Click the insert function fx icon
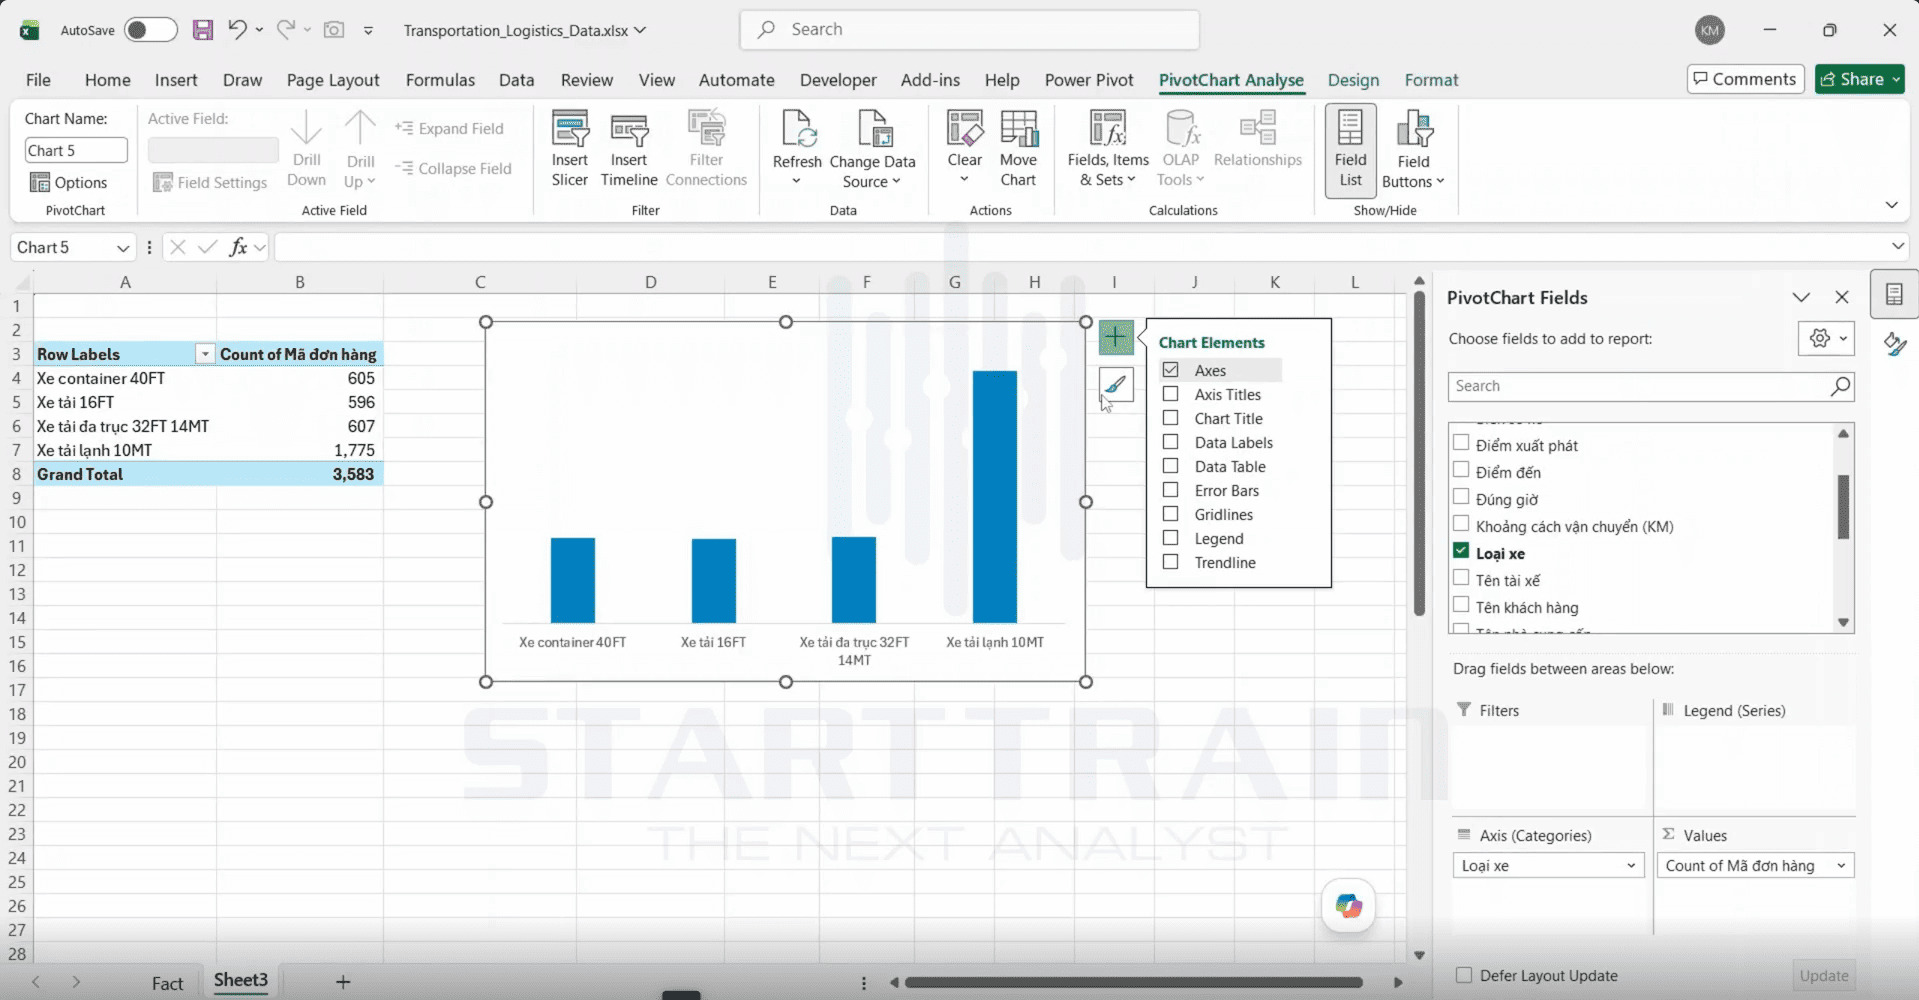The height and width of the screenshot is (1000, 1919). [x=238, y=247]
